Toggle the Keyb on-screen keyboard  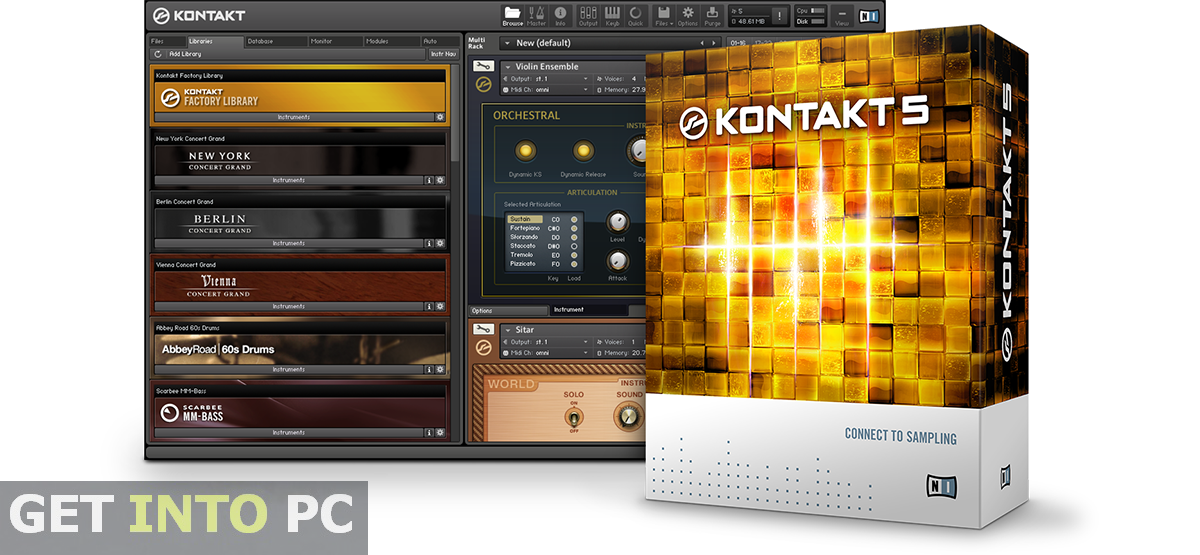coord(612,15)
